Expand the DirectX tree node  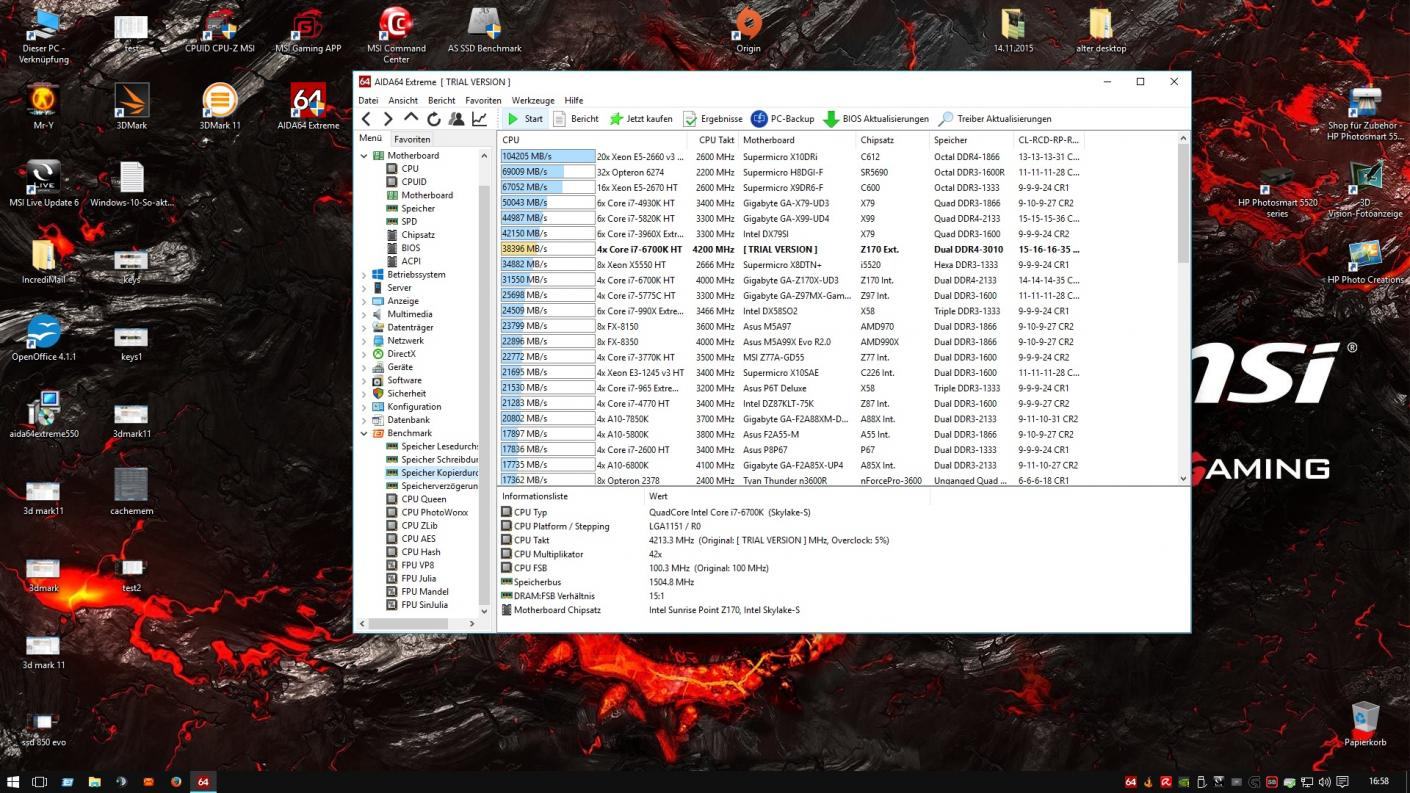coord(364,354)
